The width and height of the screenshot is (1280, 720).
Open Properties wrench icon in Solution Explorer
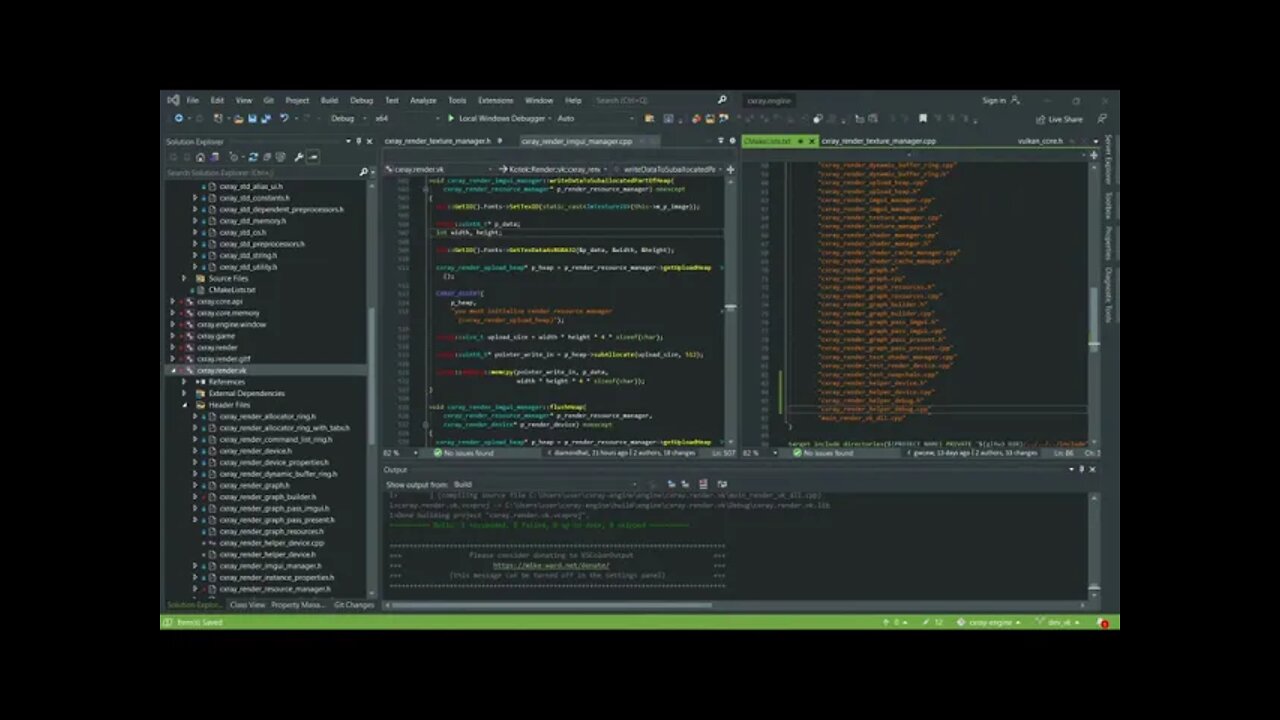coord(298,157)
